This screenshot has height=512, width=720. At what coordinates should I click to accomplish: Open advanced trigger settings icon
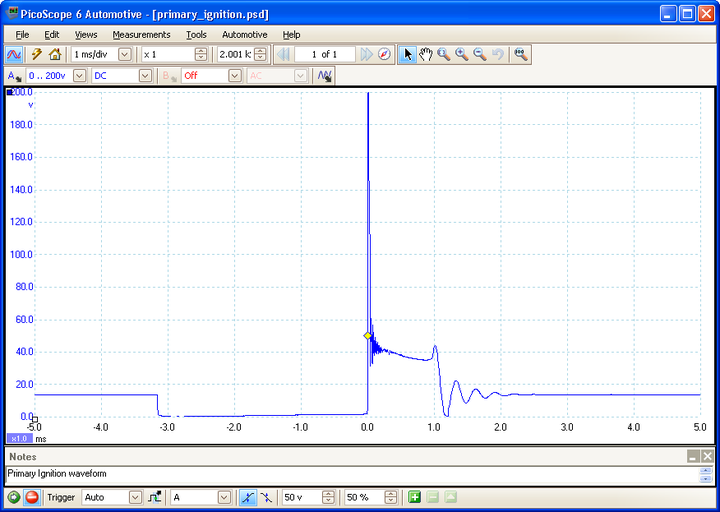tap(155, 497)
